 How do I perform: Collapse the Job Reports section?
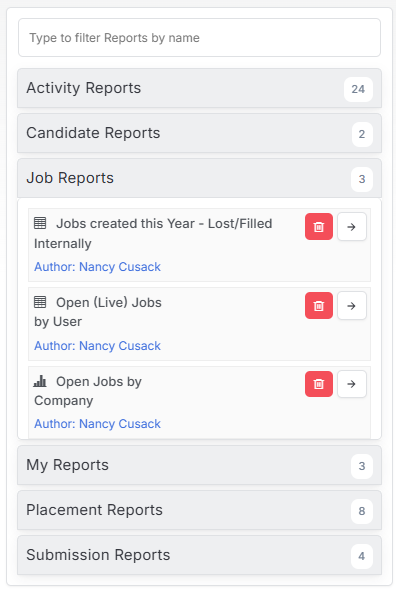[x=199, y=178]
